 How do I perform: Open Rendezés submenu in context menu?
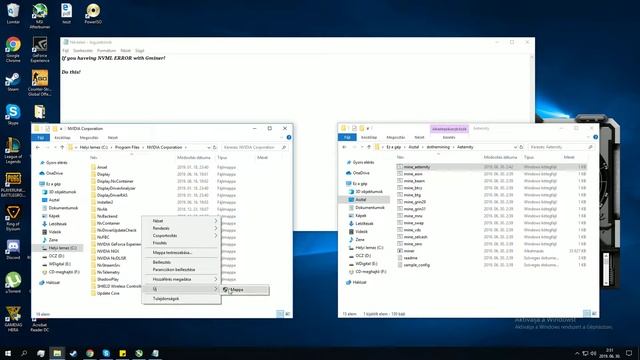(x=181, y=228)
